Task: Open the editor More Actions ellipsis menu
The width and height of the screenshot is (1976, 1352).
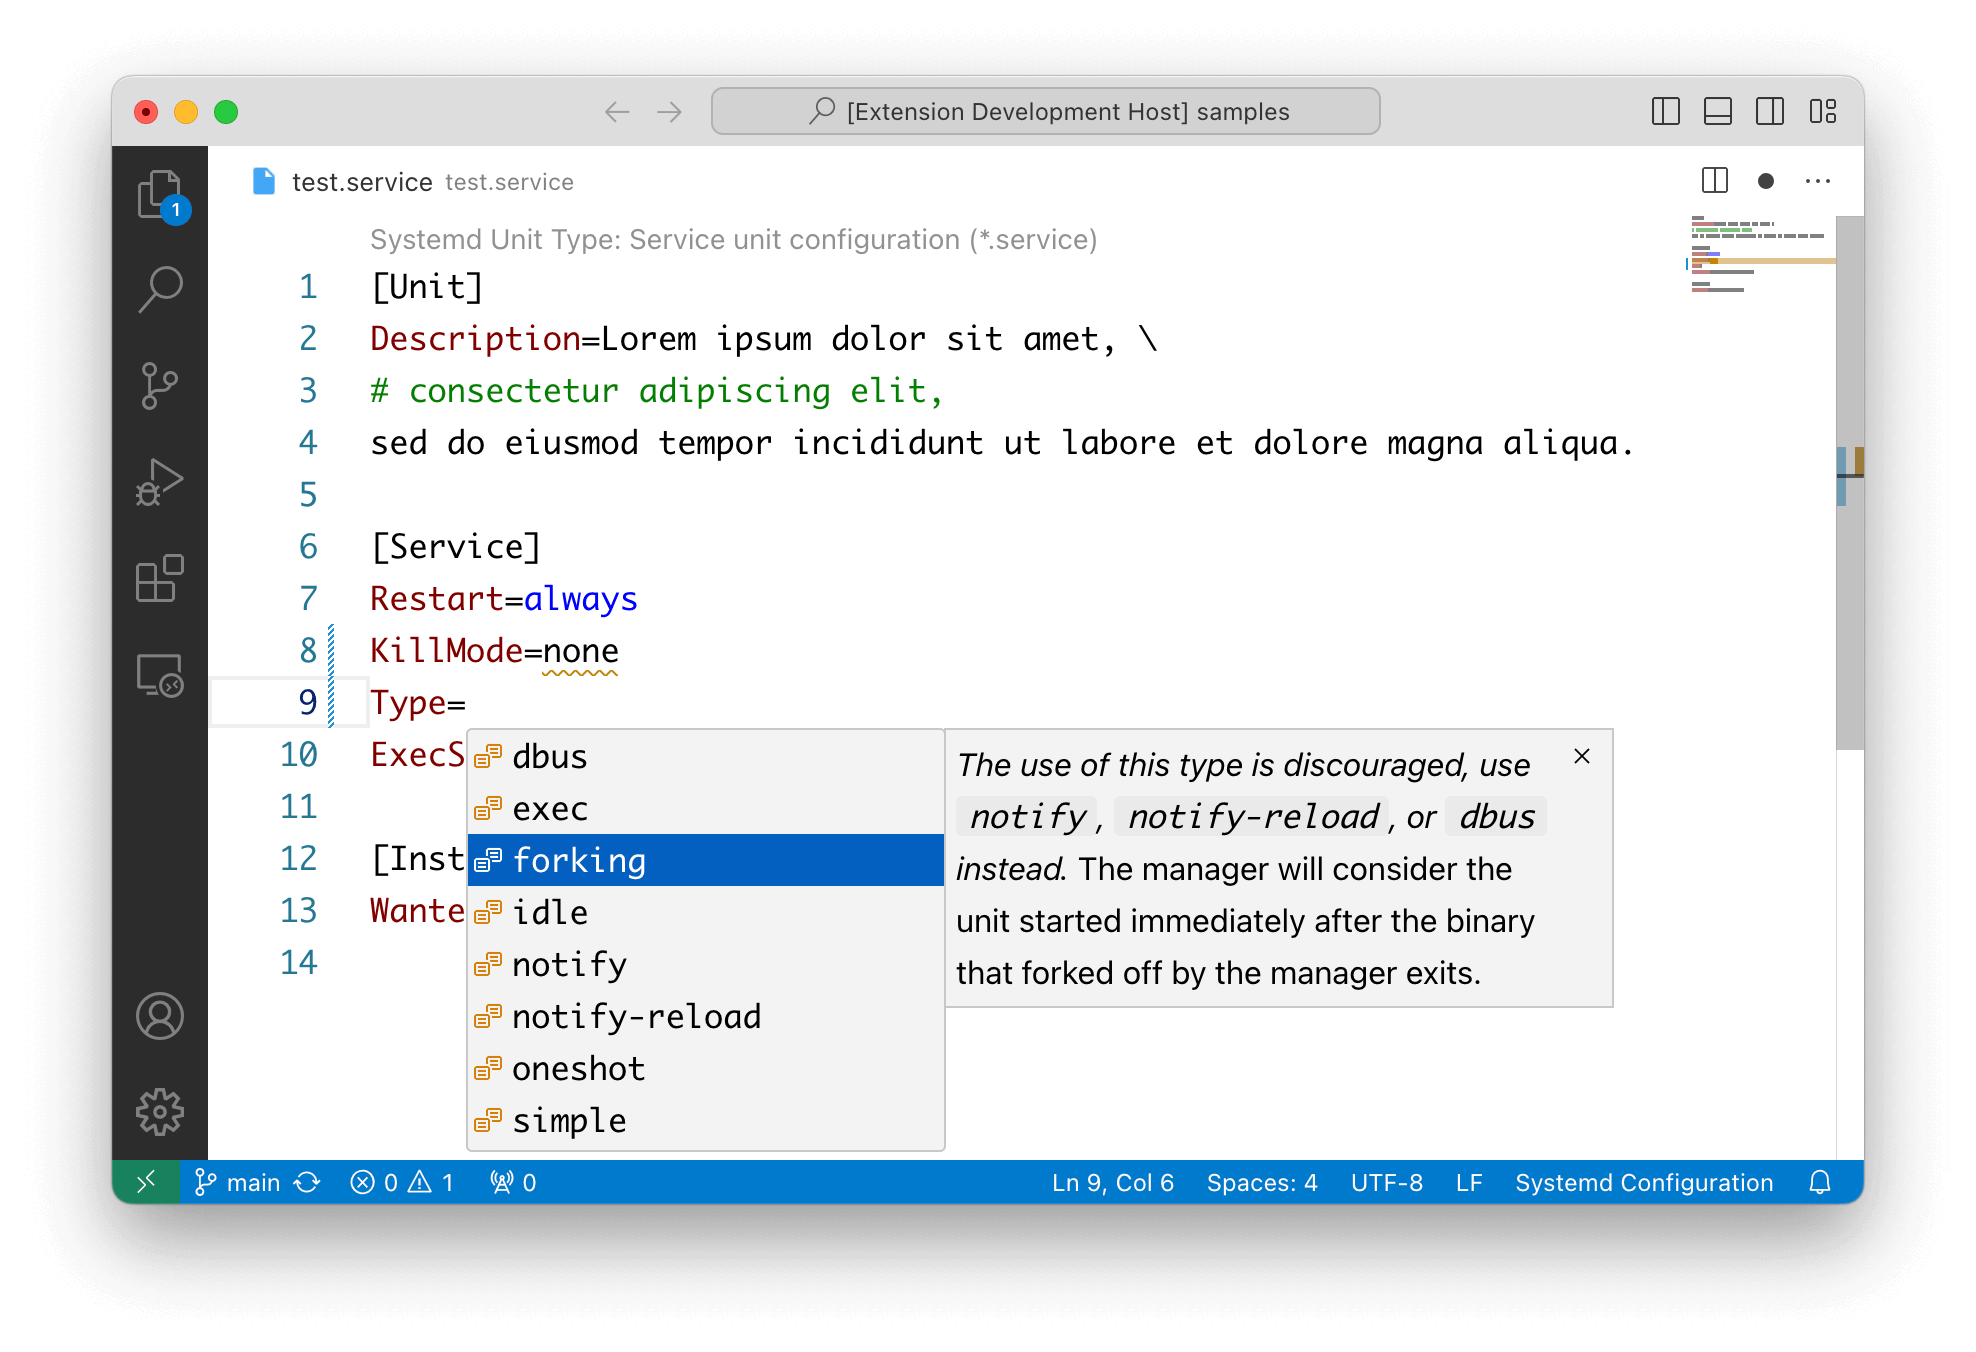Action: click(1817, 181)
